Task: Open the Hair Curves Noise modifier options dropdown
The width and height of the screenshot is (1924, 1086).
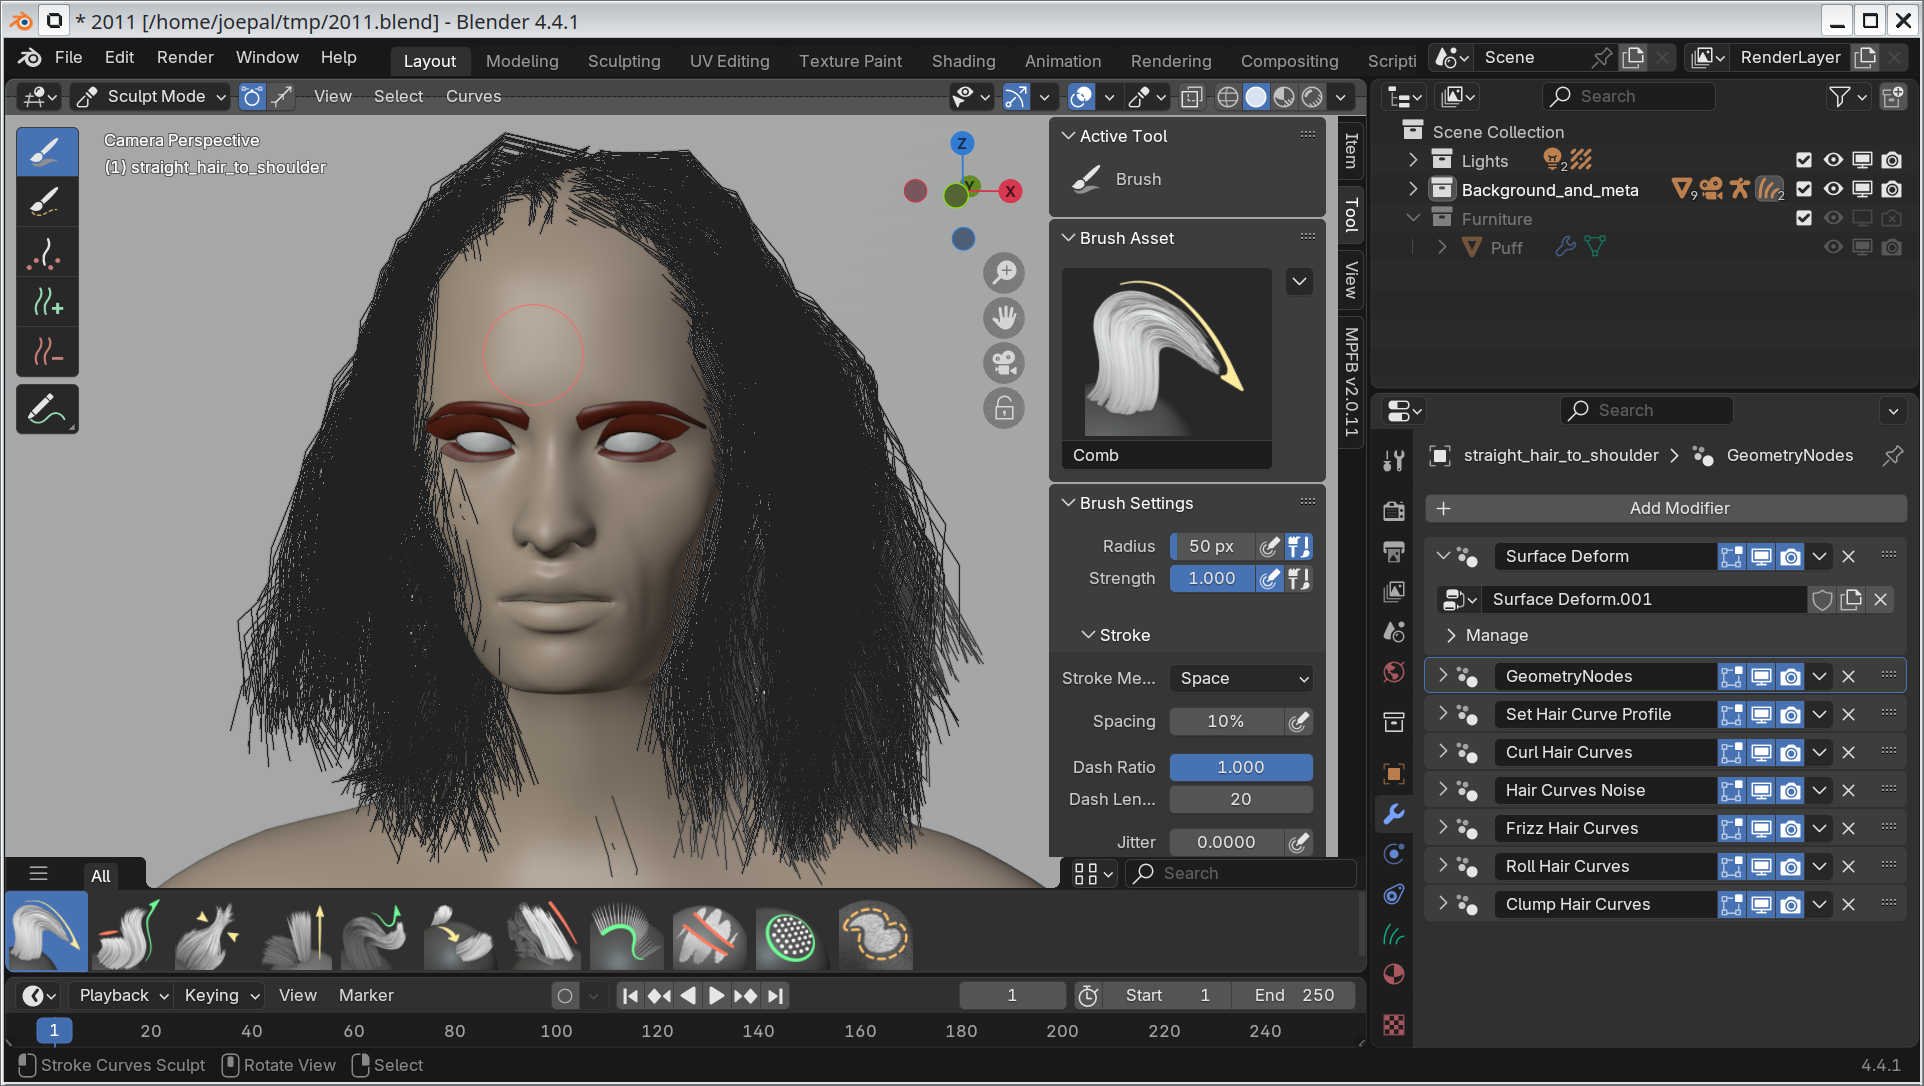Action: click(x=1819, y=790)
